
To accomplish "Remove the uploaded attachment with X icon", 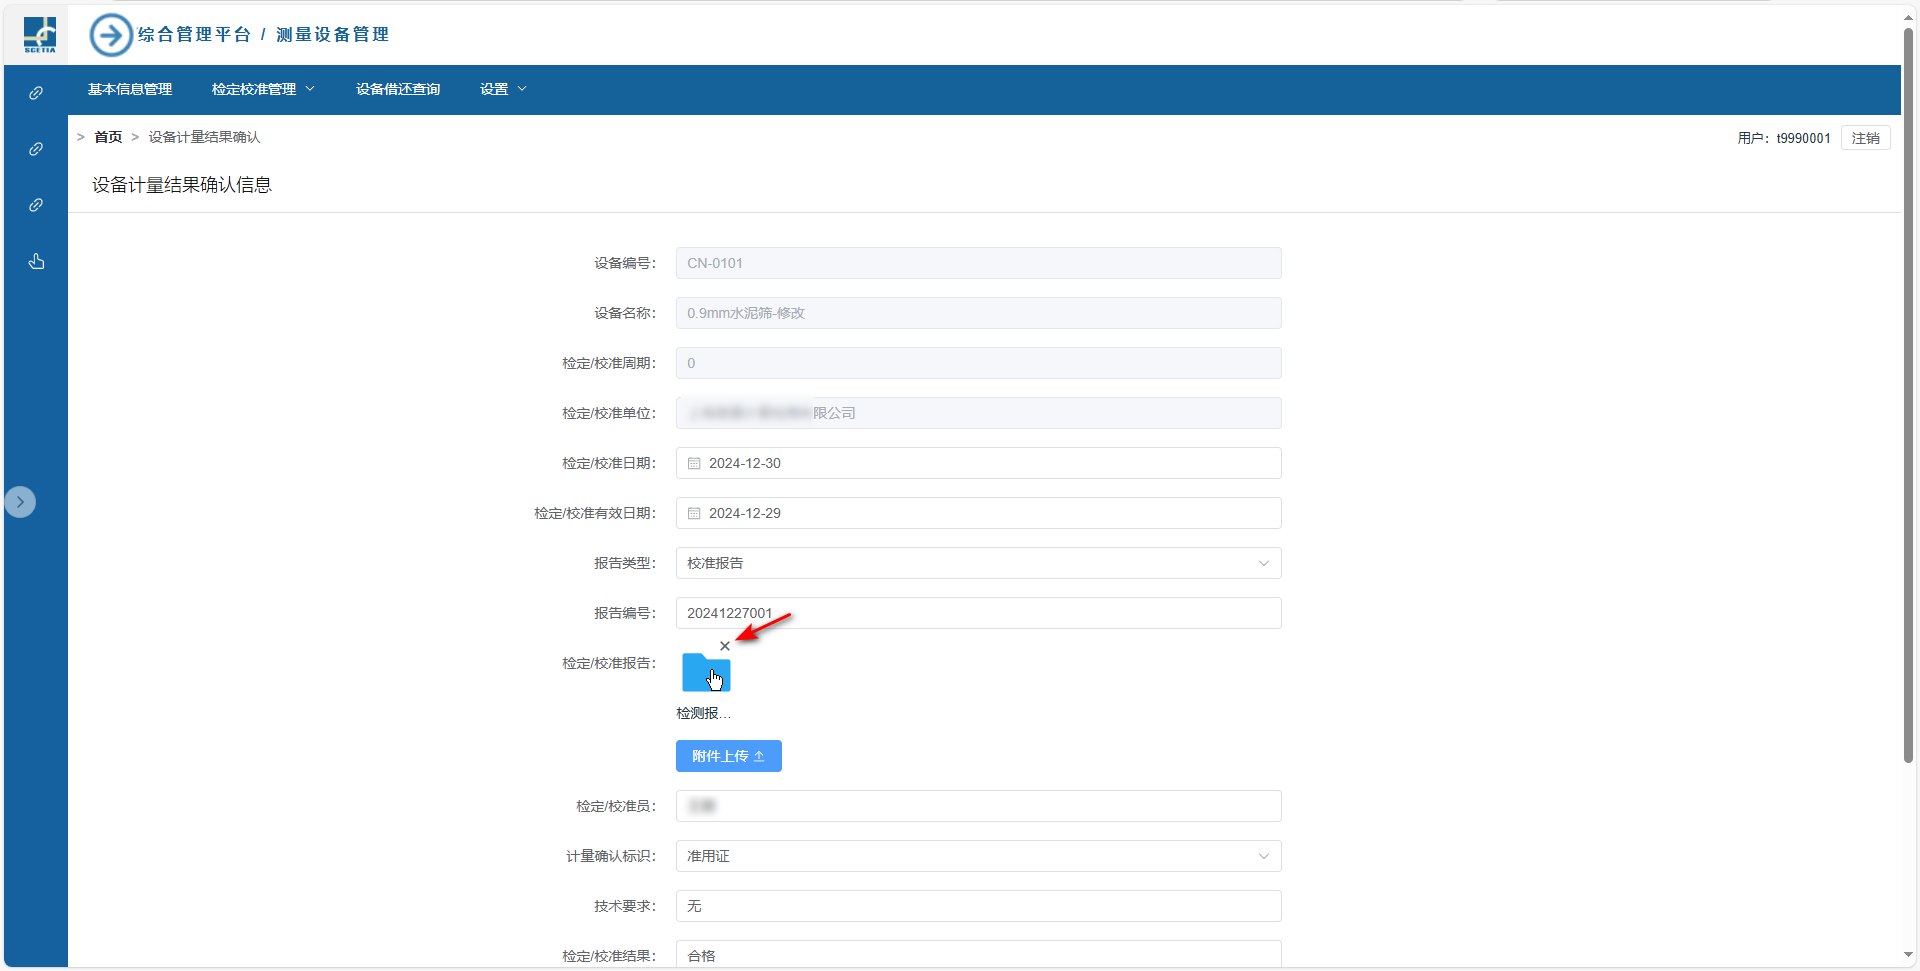I will click(x=725, y=646).
